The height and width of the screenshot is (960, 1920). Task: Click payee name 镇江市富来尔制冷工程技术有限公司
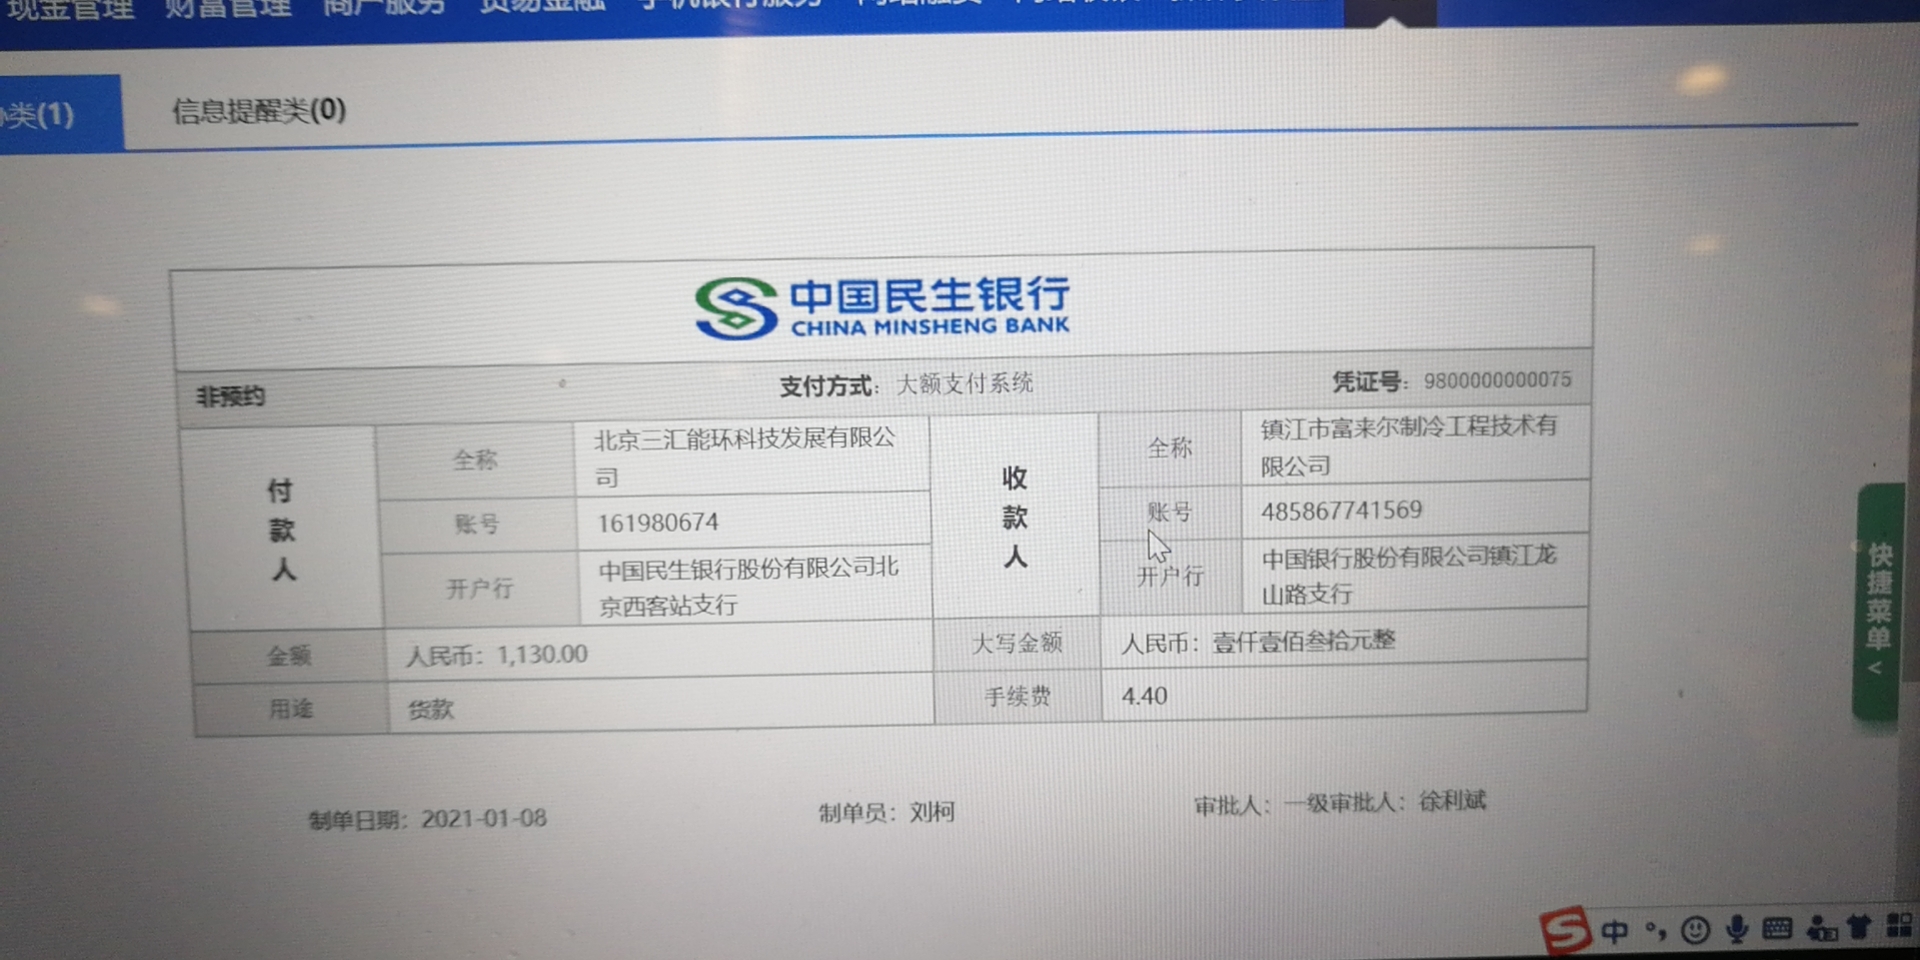point(1408,446)
